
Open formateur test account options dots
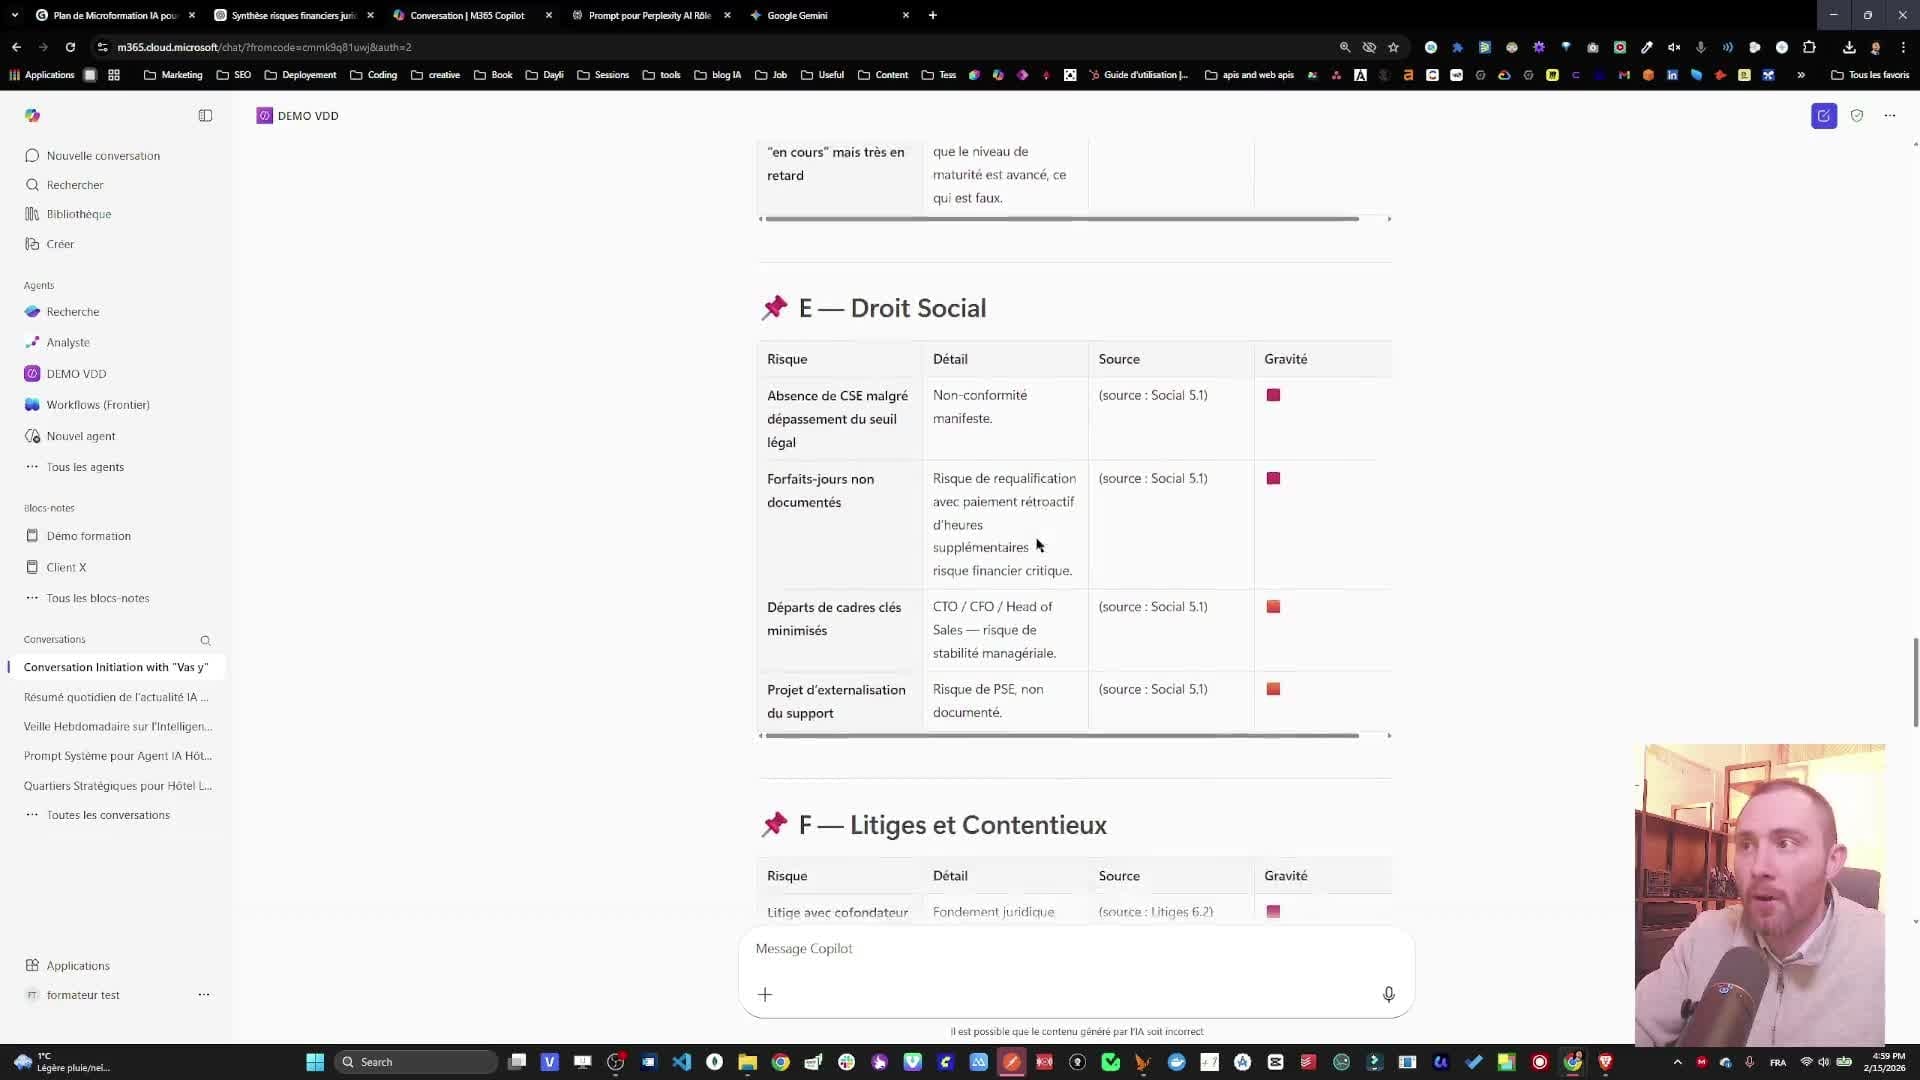tap(204, 995)
